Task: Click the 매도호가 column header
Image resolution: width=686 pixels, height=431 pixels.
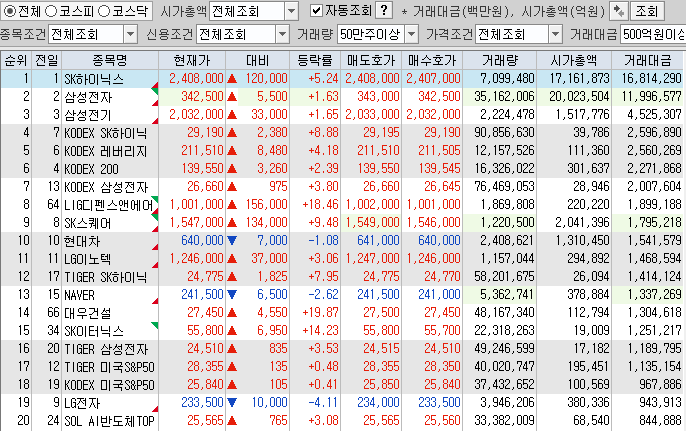Action: pos(371,60)
